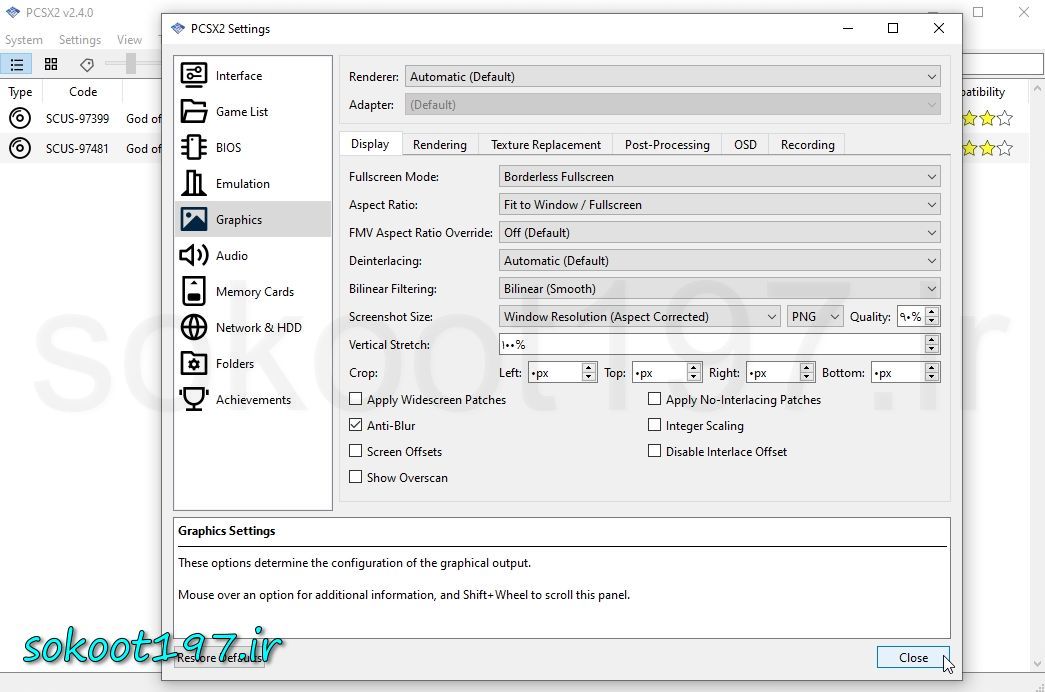Switch to the Rendering tab
This screenshot has height=692, width=1045.
439,145
